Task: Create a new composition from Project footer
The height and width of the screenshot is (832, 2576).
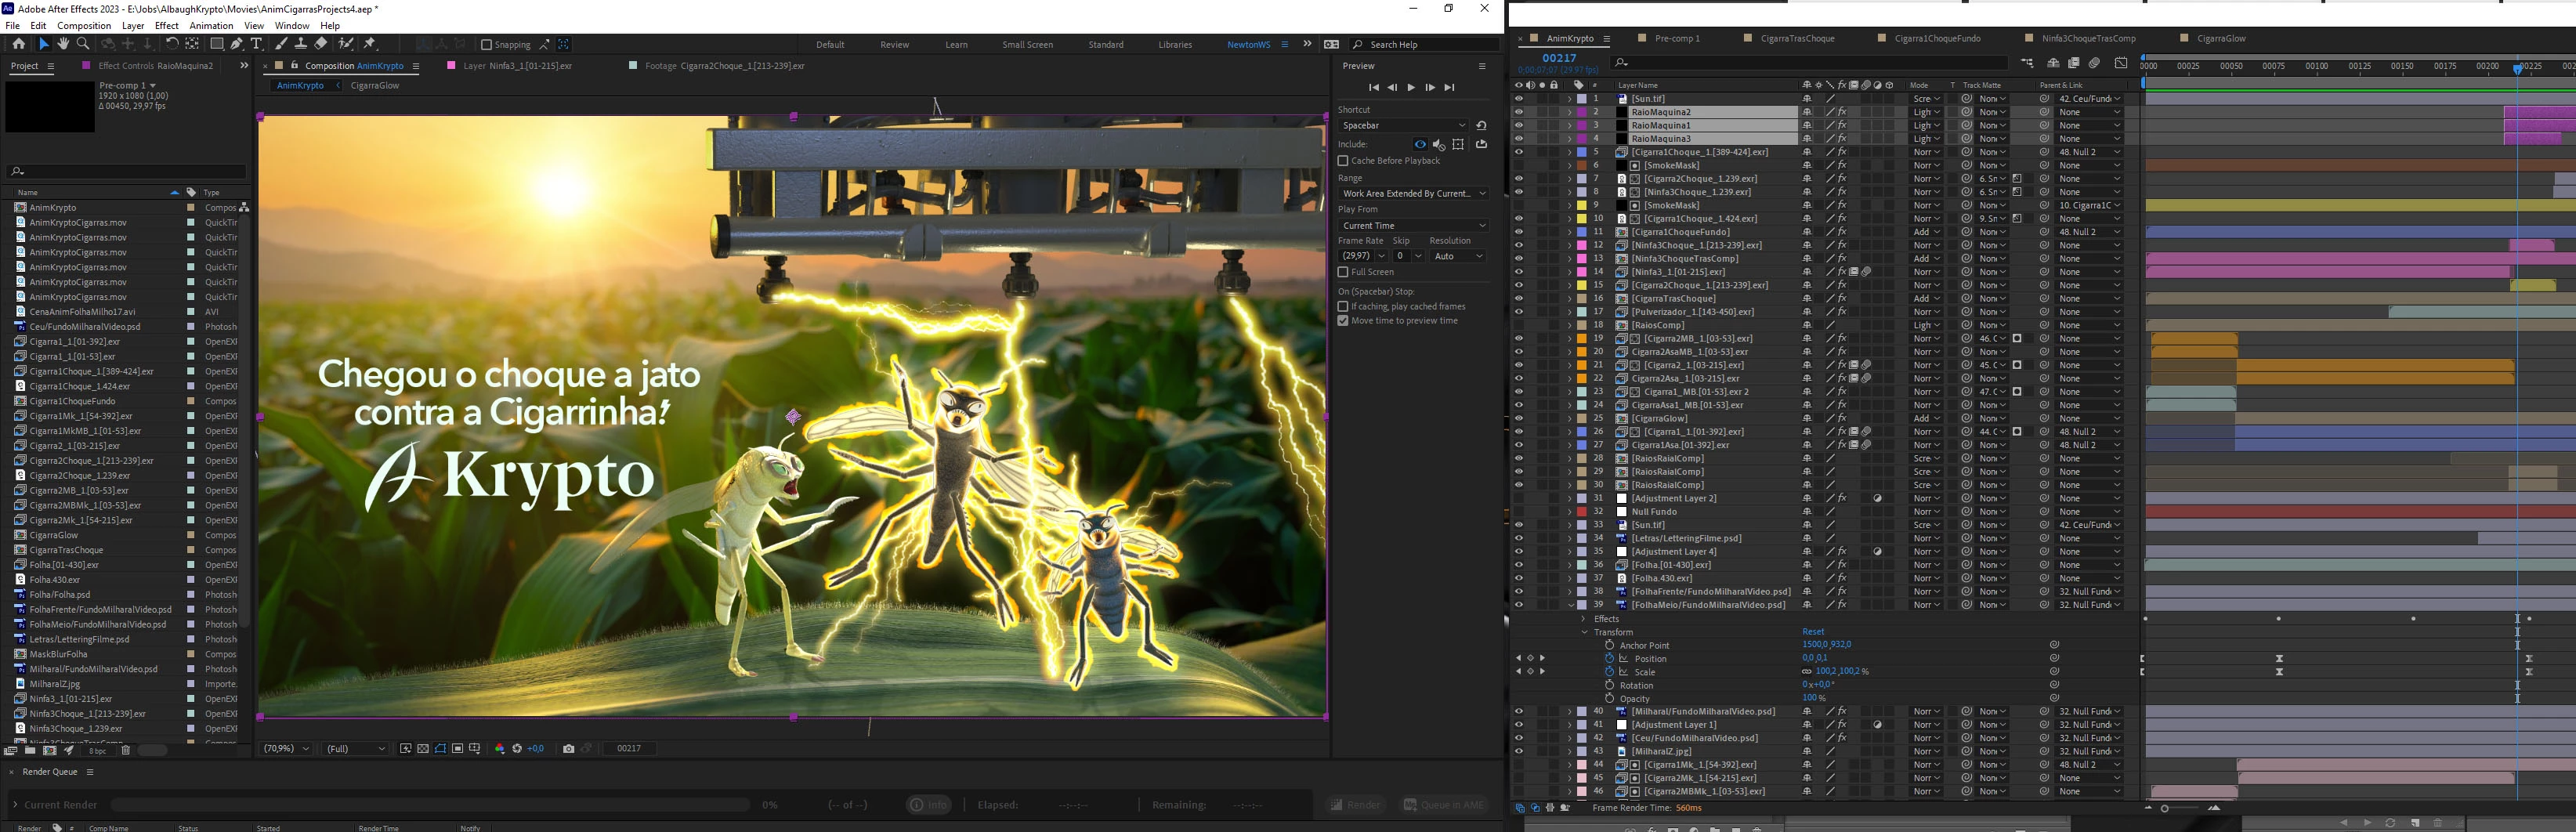Action: tap(49, 750)
